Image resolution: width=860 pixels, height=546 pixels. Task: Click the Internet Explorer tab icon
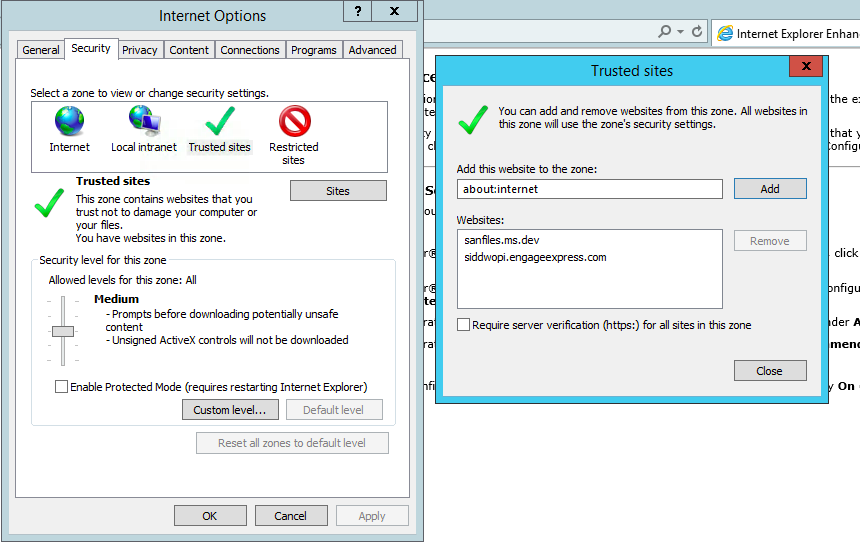pos(725,33)
